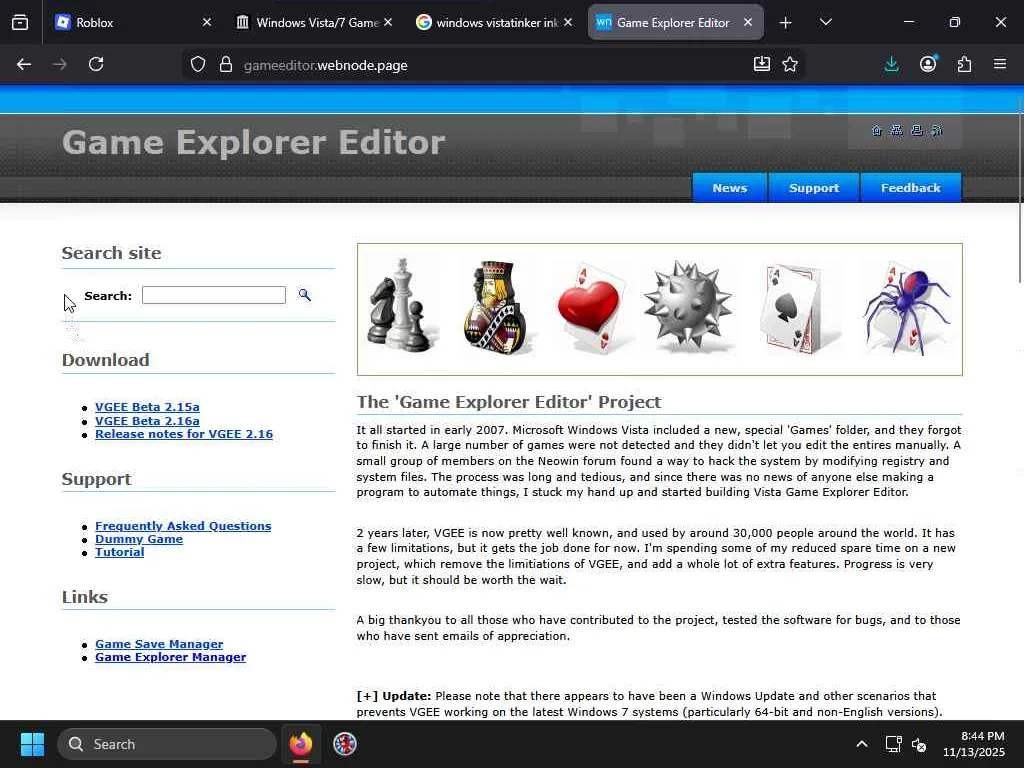Show hidden system tray icons chevron
Screen dimensions: 1024x768
[x=862, y=744]
